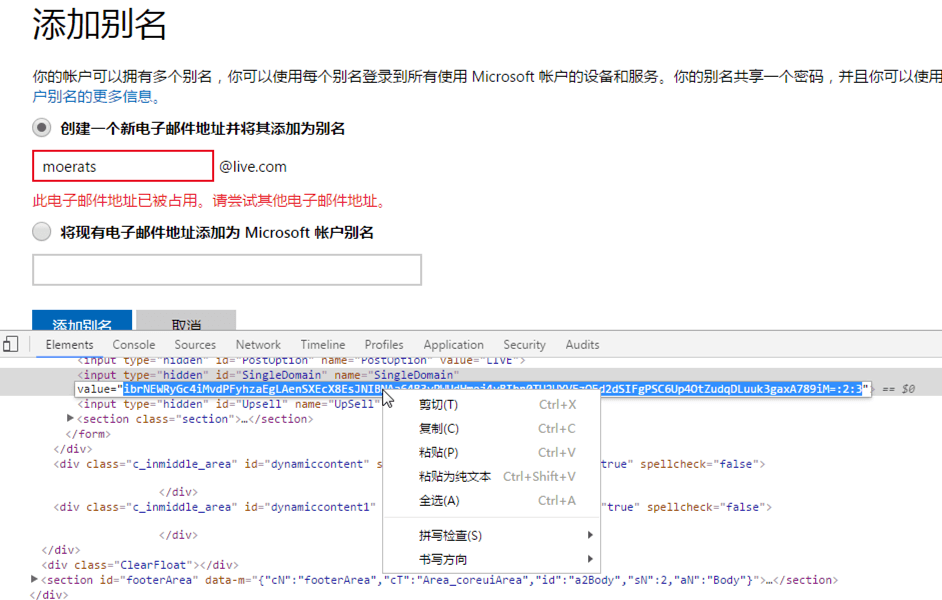Open the Profiles tab

pyautogui.click(x=384, y=345)
